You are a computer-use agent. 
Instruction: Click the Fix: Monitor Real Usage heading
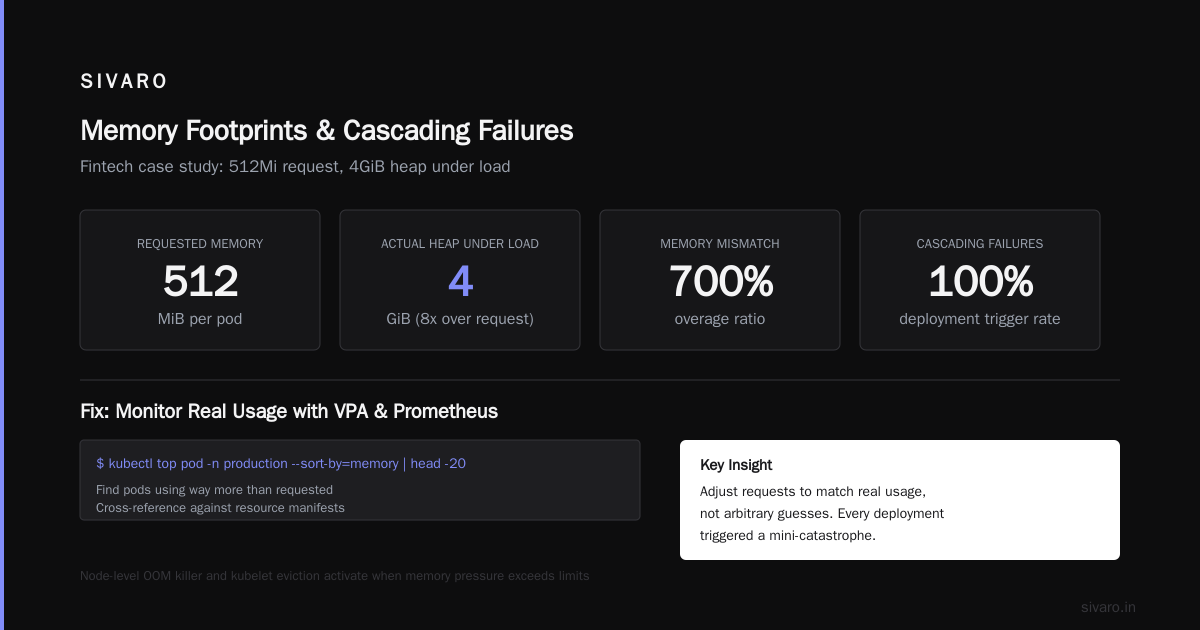click(289, 411)
